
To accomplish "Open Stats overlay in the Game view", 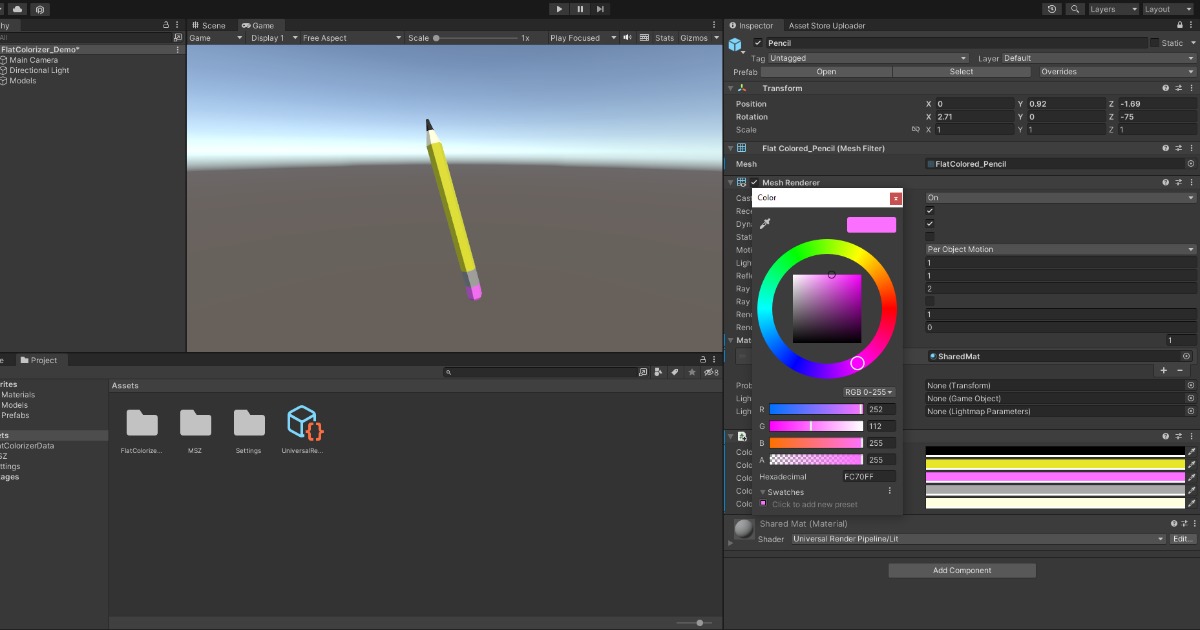I will tap(664, 38).
